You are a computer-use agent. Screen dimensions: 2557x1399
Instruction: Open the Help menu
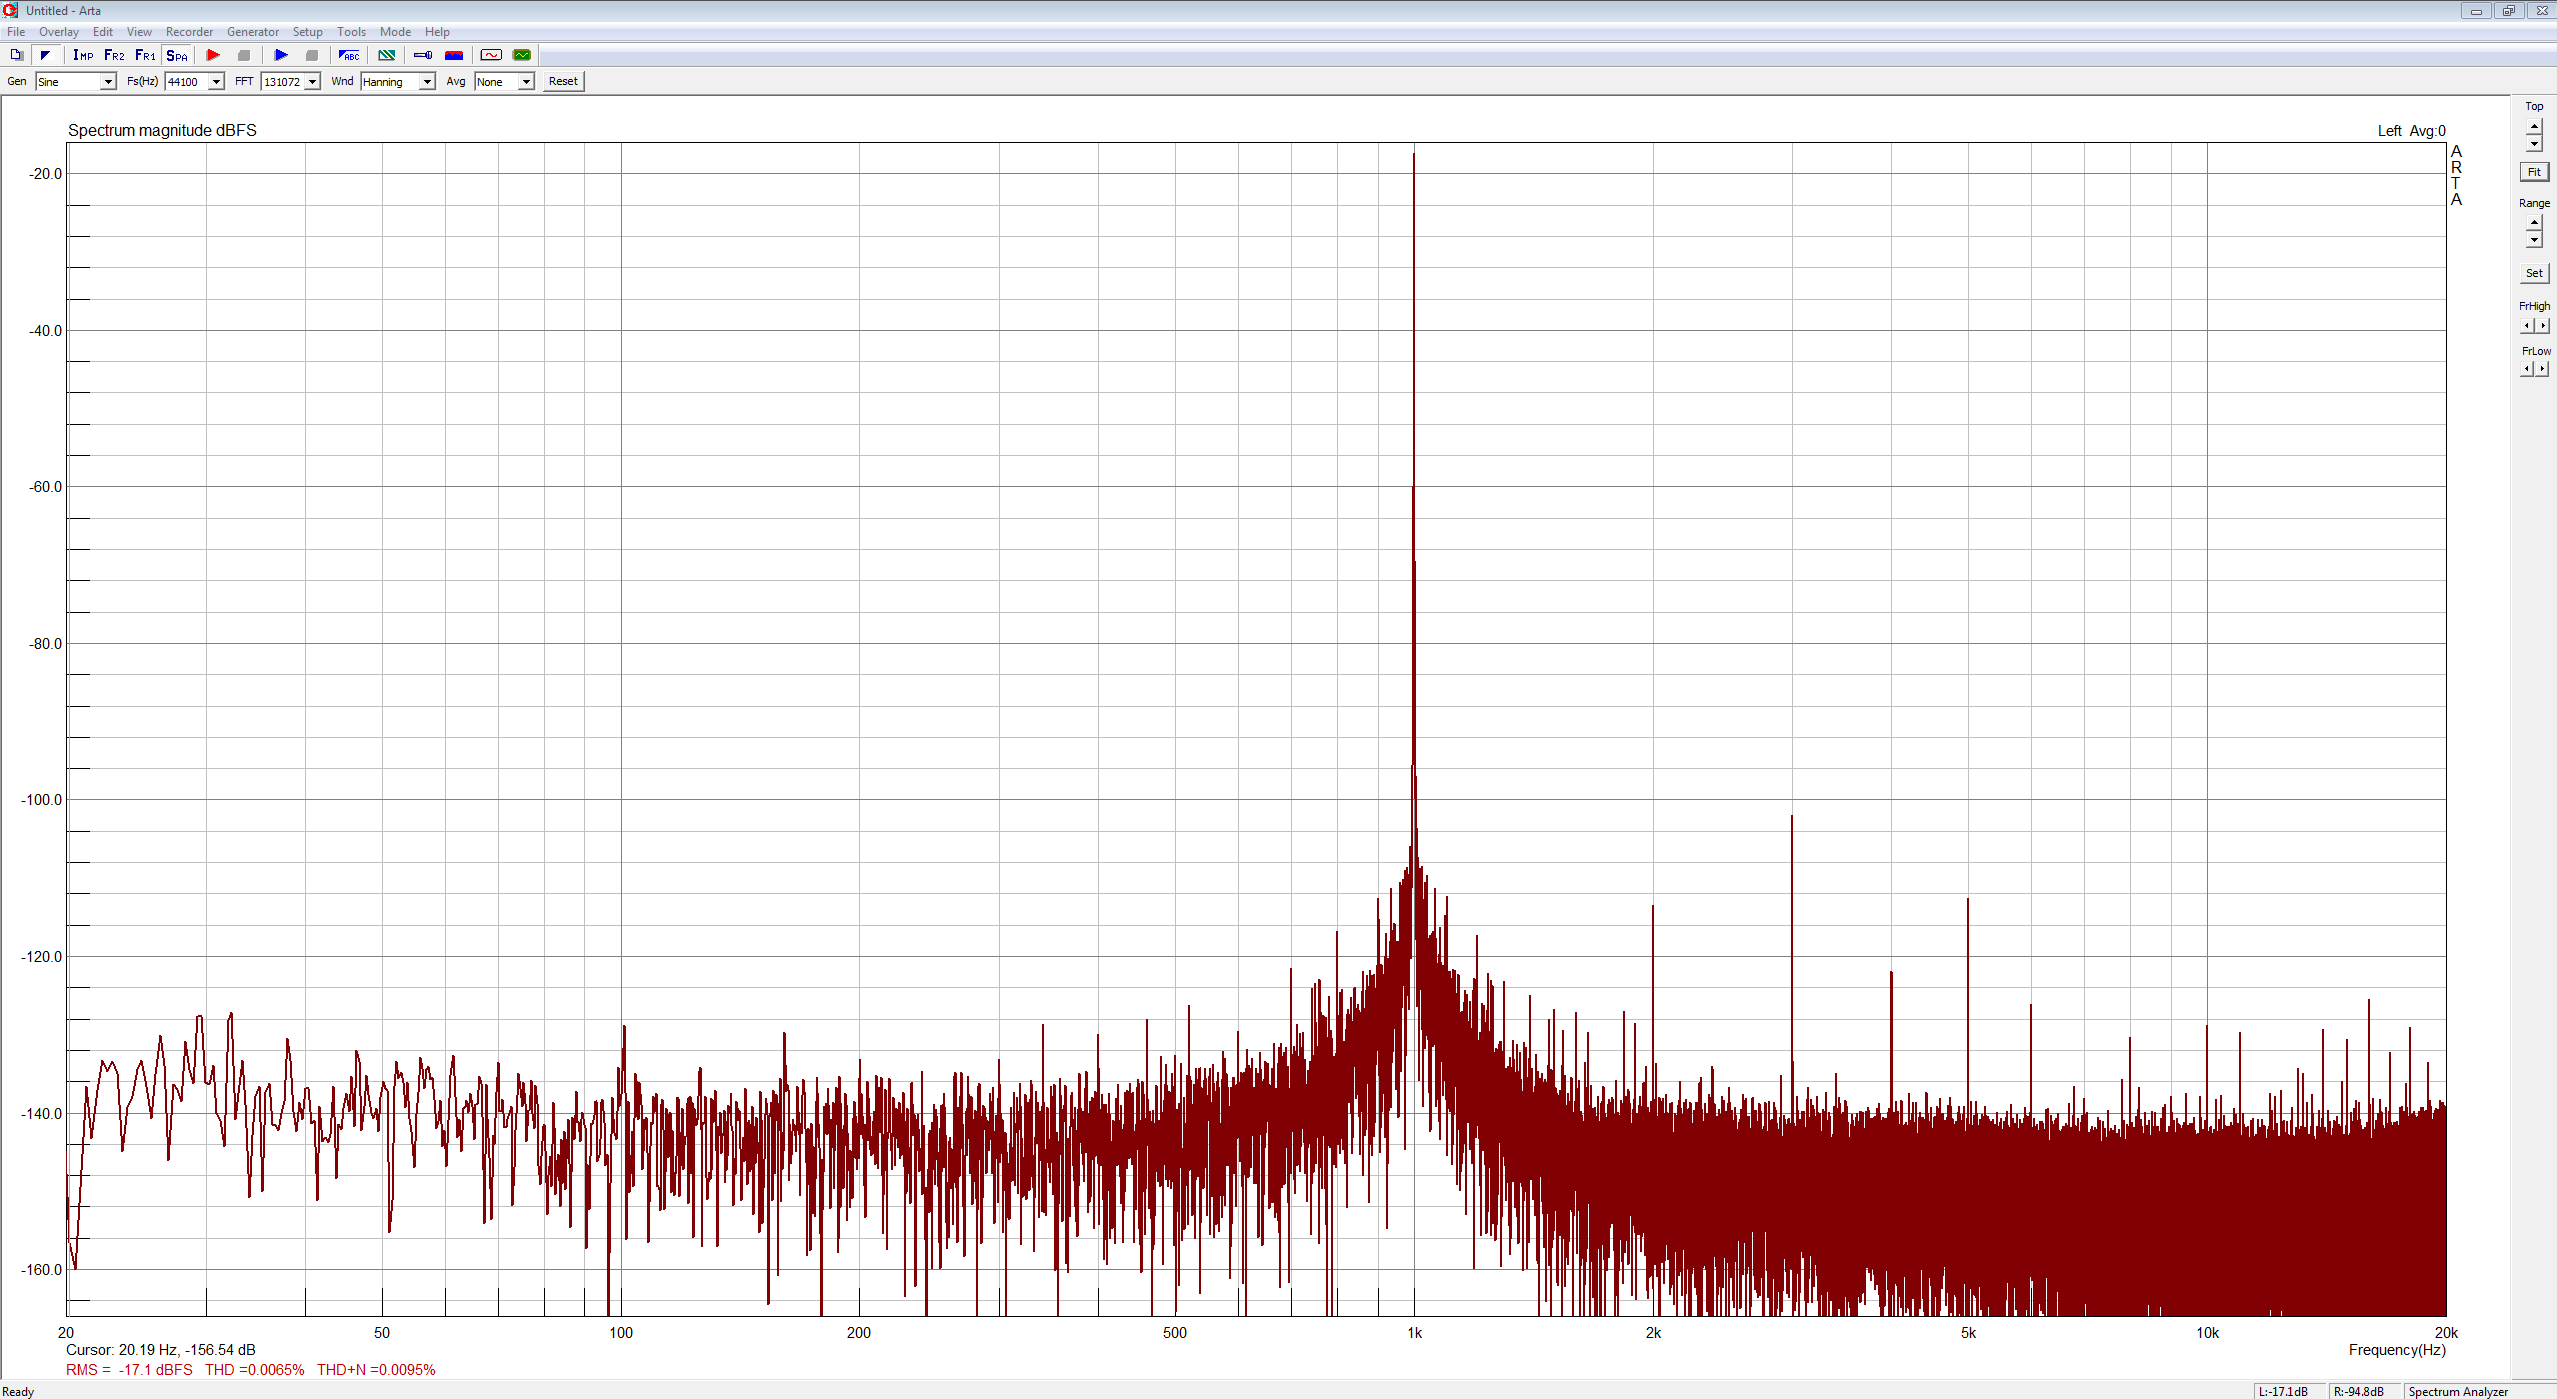point(438,32)
